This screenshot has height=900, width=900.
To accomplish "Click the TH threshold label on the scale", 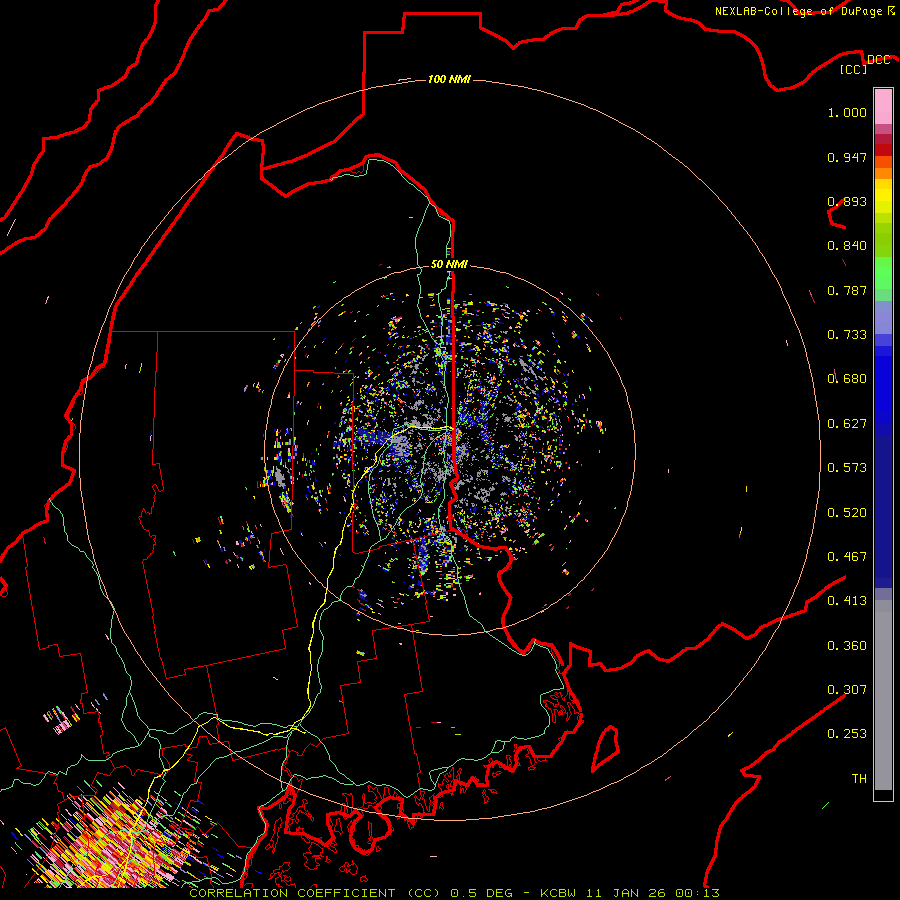I will pyautogui.click(x=859, y=779).
